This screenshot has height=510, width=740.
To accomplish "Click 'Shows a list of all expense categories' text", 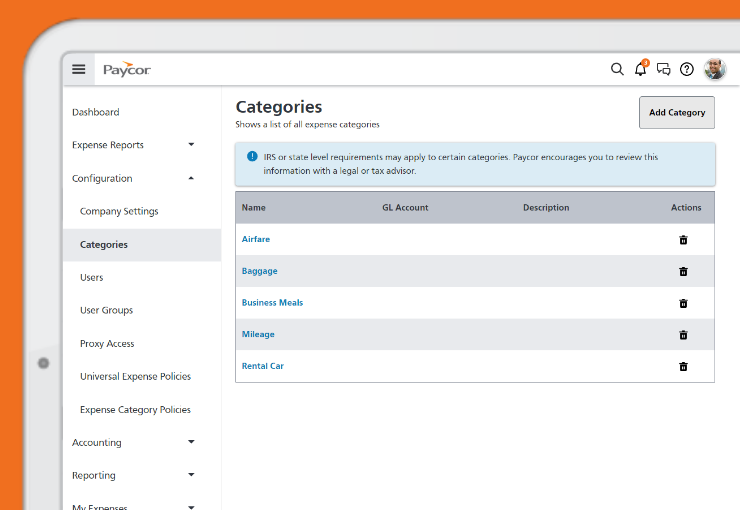I will 307,125.
